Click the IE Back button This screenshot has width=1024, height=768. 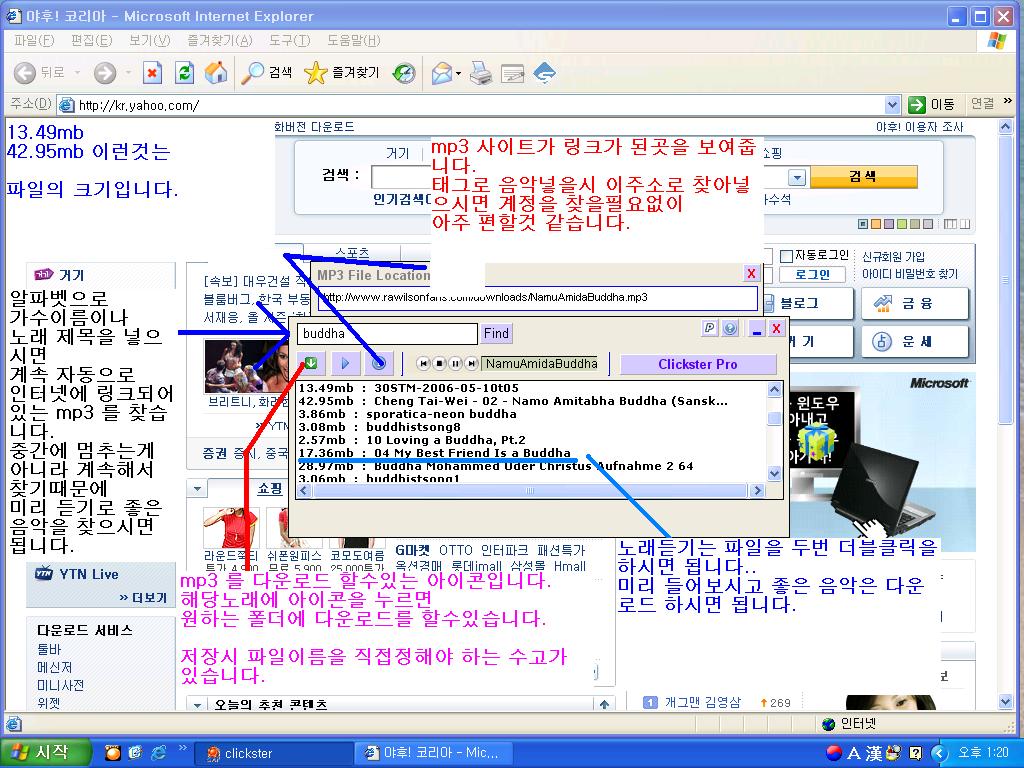(40, 72)
